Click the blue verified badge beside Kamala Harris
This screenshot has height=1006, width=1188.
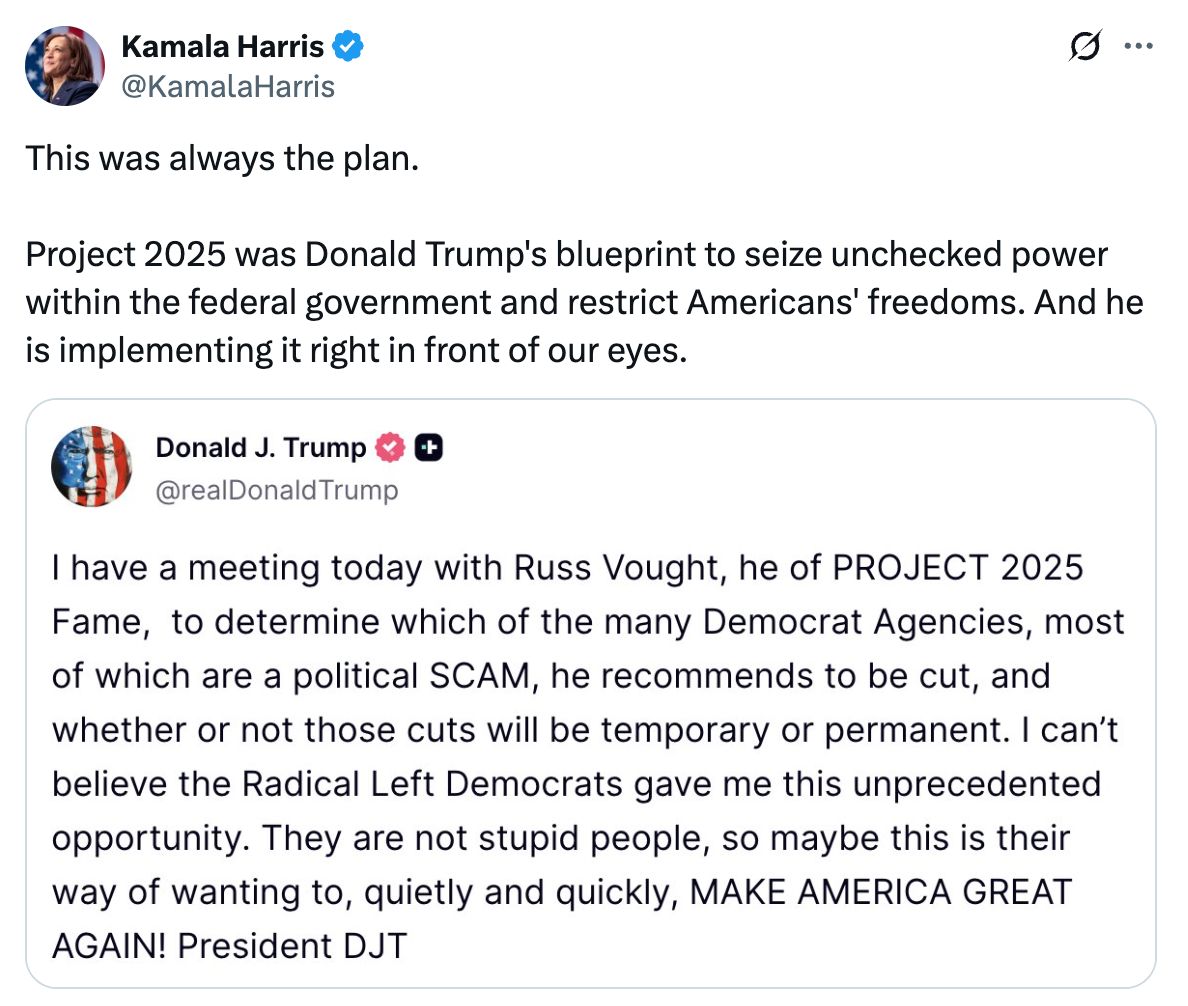349,46
